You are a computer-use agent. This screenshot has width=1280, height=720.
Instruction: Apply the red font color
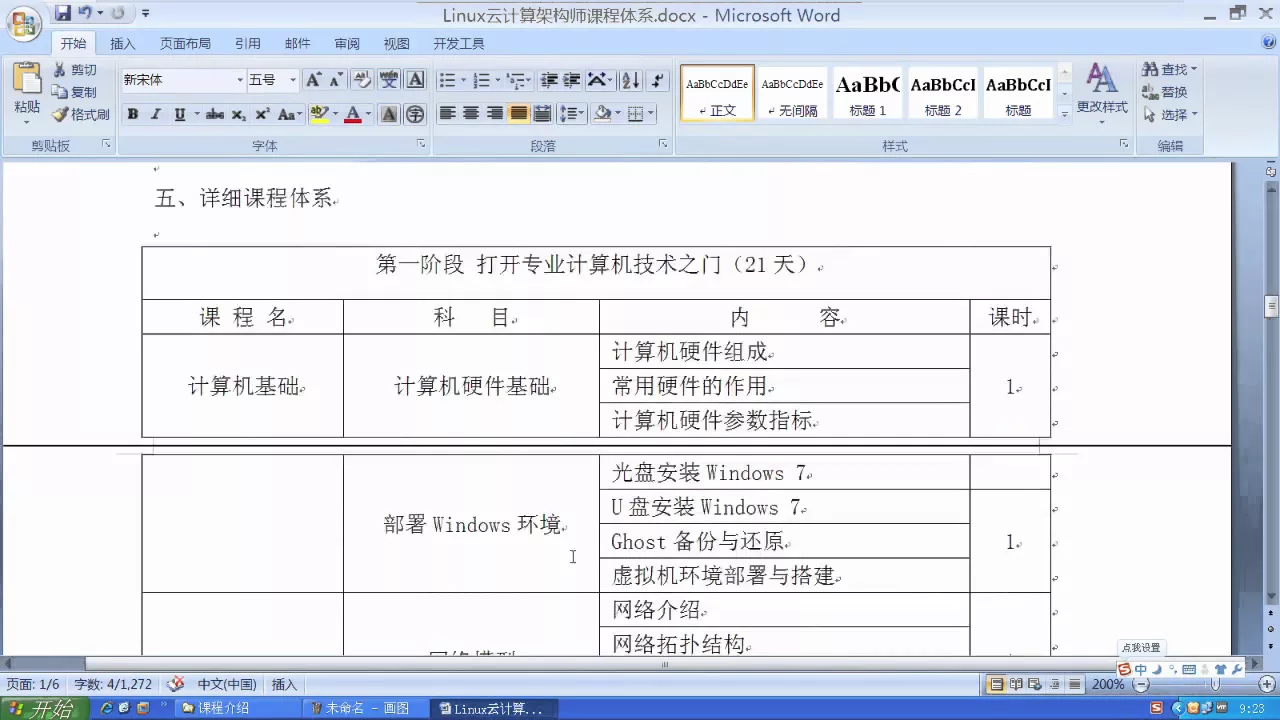[x=352, y=114]
